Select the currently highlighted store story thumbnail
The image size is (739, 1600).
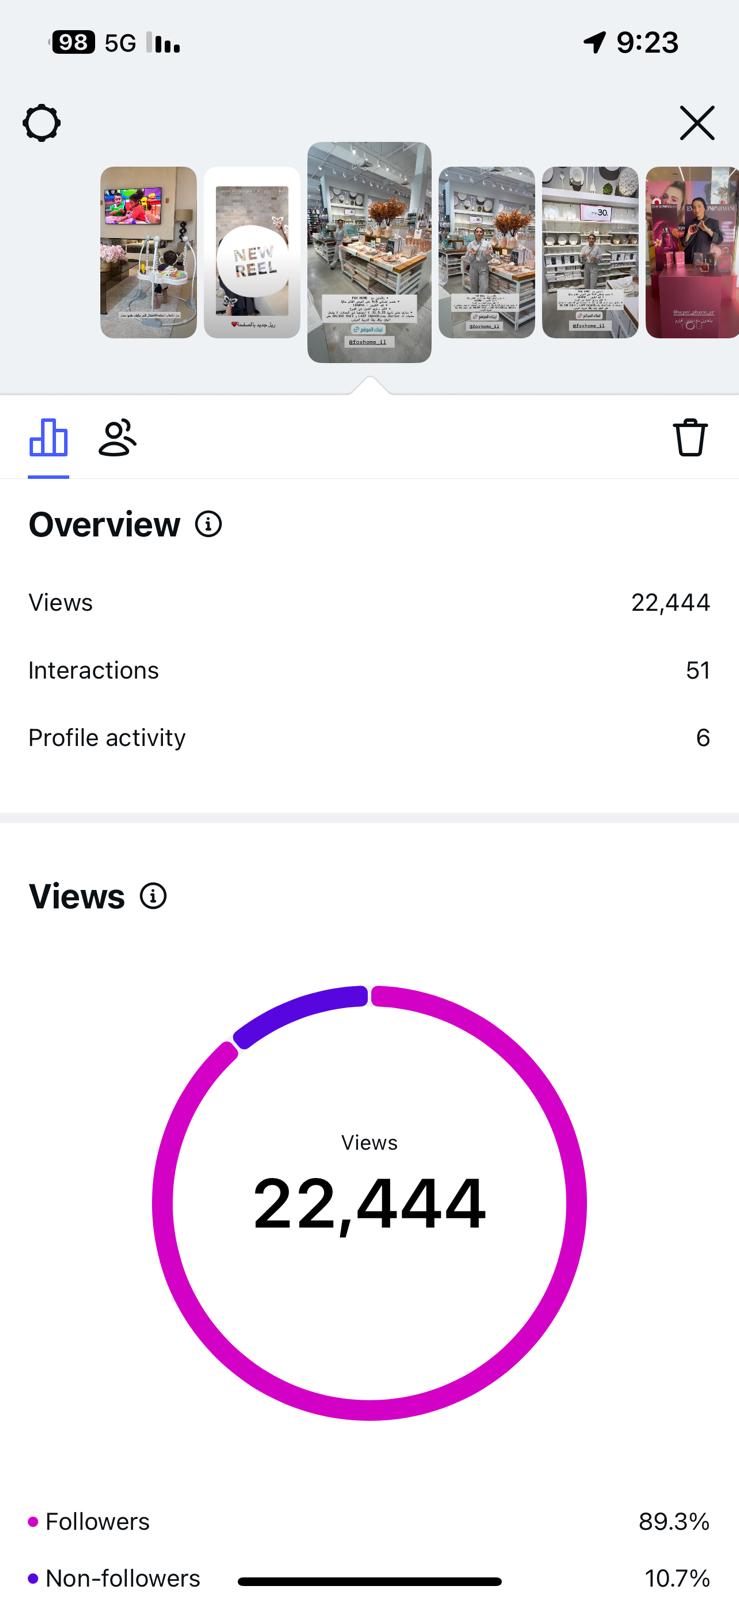click(369, 252)
